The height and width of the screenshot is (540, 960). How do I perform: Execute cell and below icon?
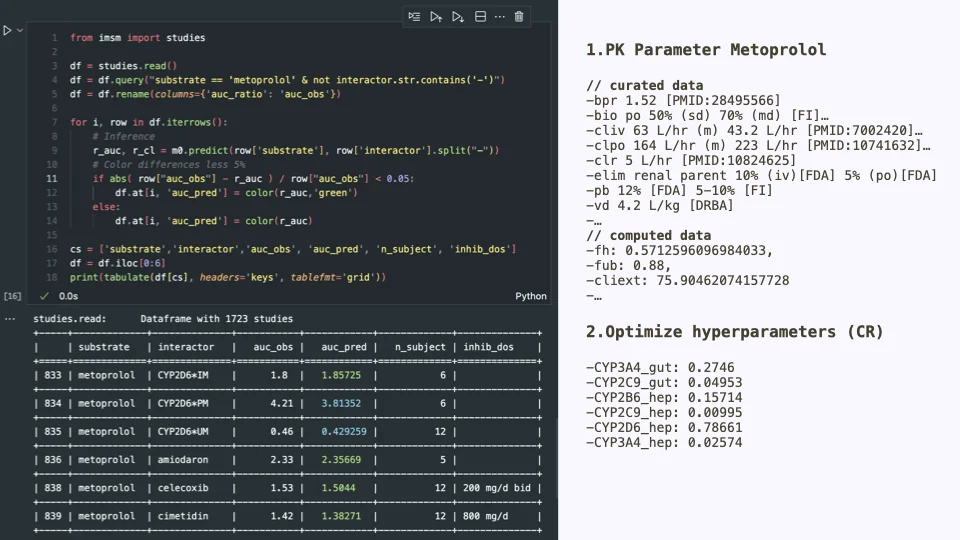(457, 17)
